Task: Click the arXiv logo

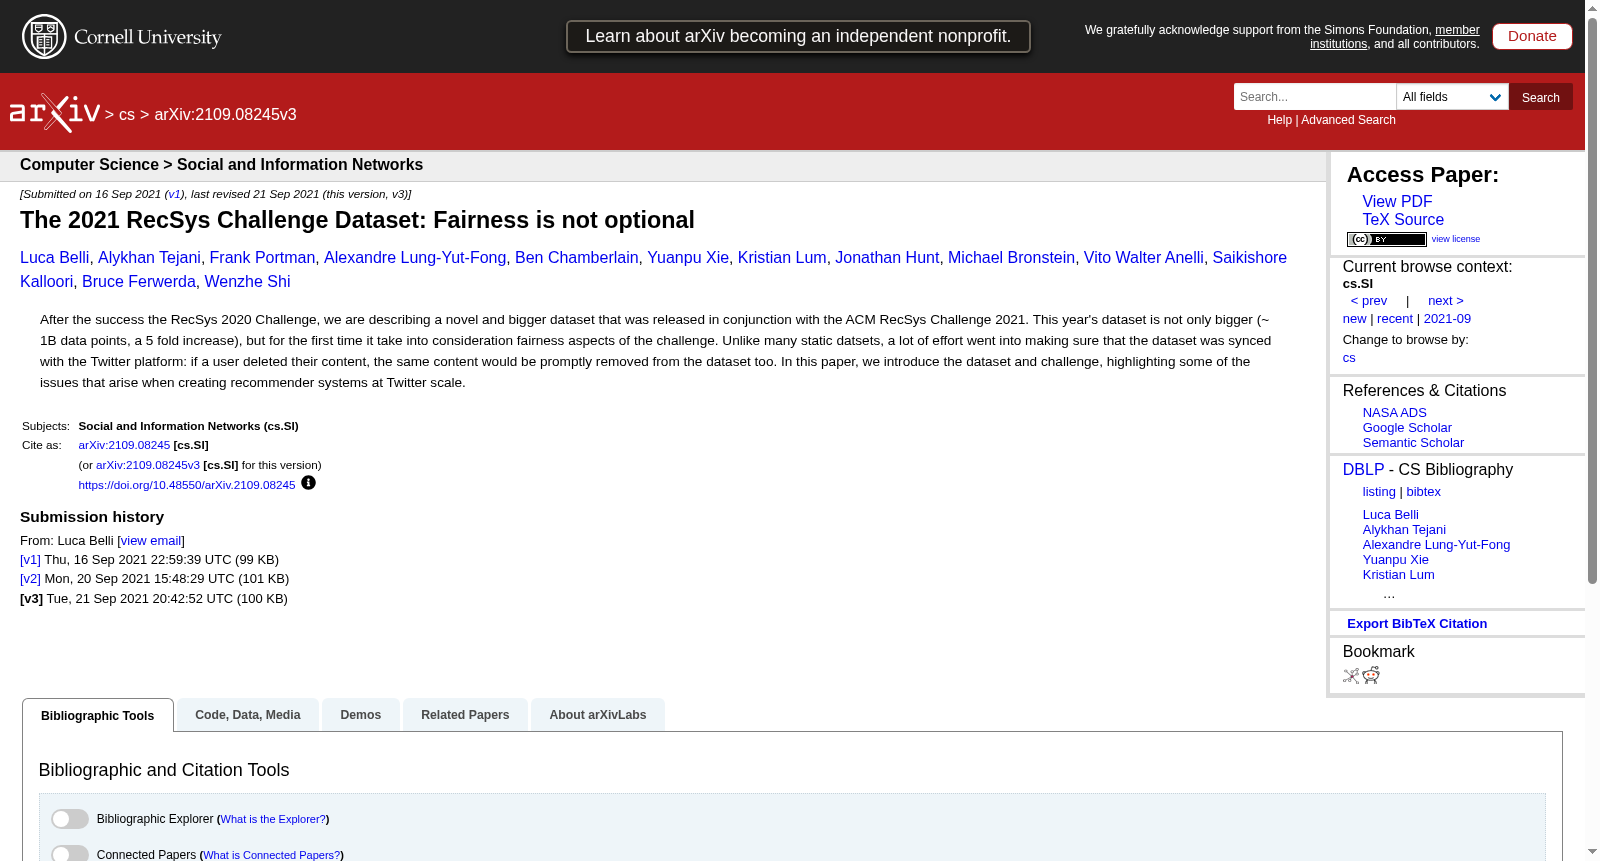Action: click(55, 113)
